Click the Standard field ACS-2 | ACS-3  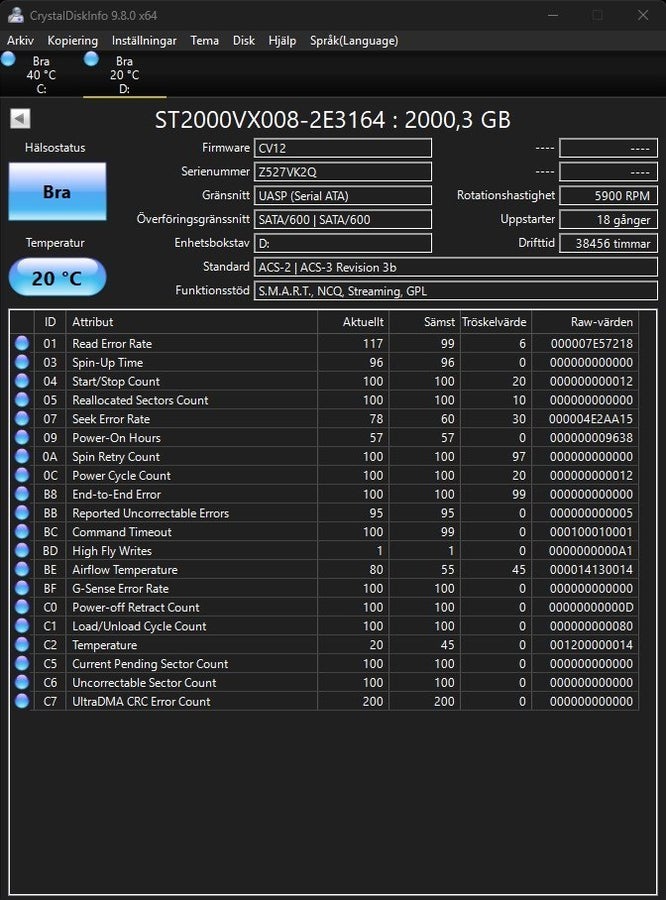coord(456,267)
